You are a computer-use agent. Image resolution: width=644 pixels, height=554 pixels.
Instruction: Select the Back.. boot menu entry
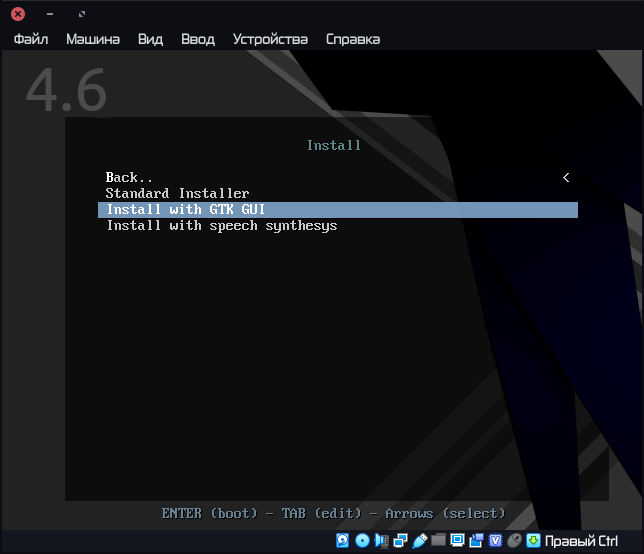click(130, 177)
